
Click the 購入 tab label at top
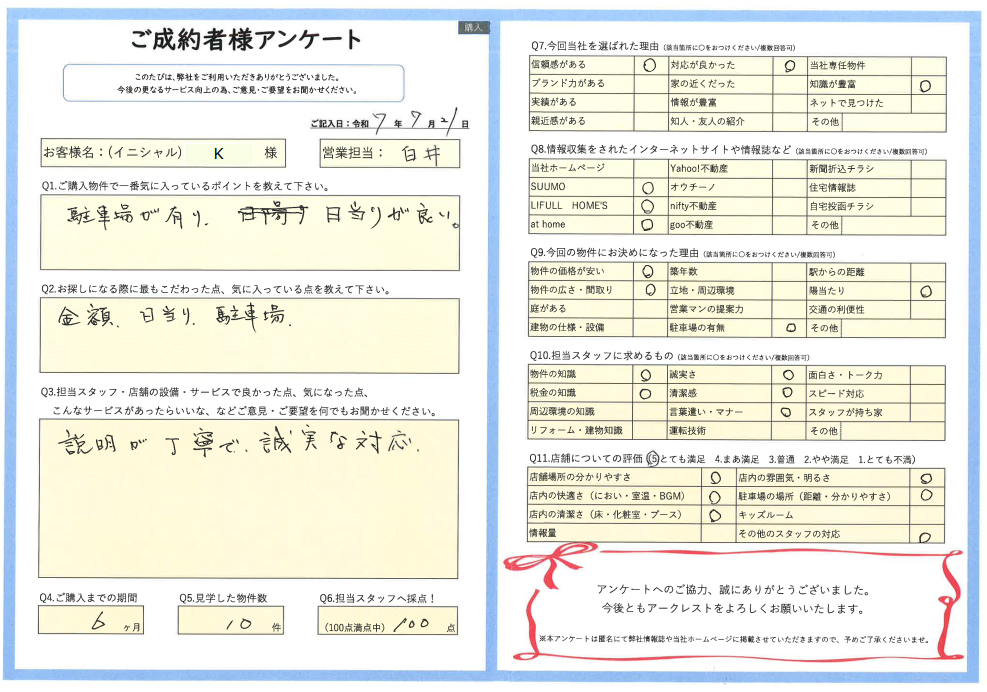tap(473, 27)
